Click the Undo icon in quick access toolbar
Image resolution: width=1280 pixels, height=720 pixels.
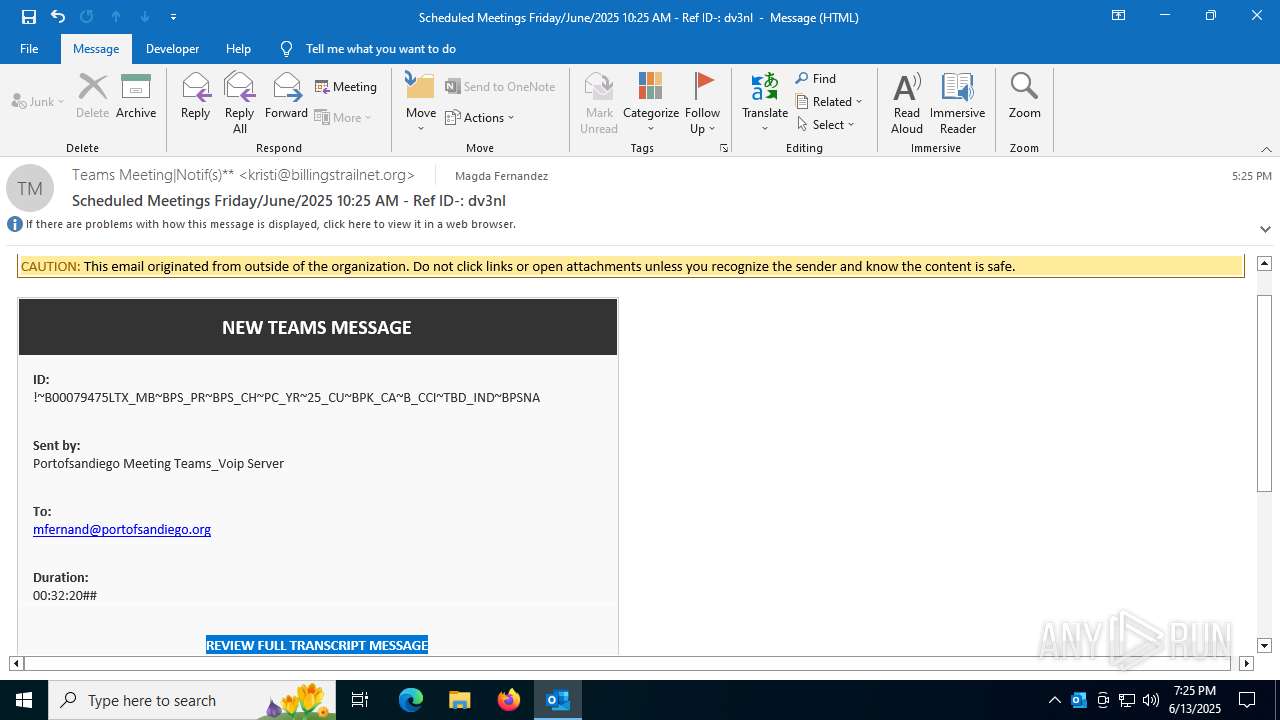(x=58, y=17)
